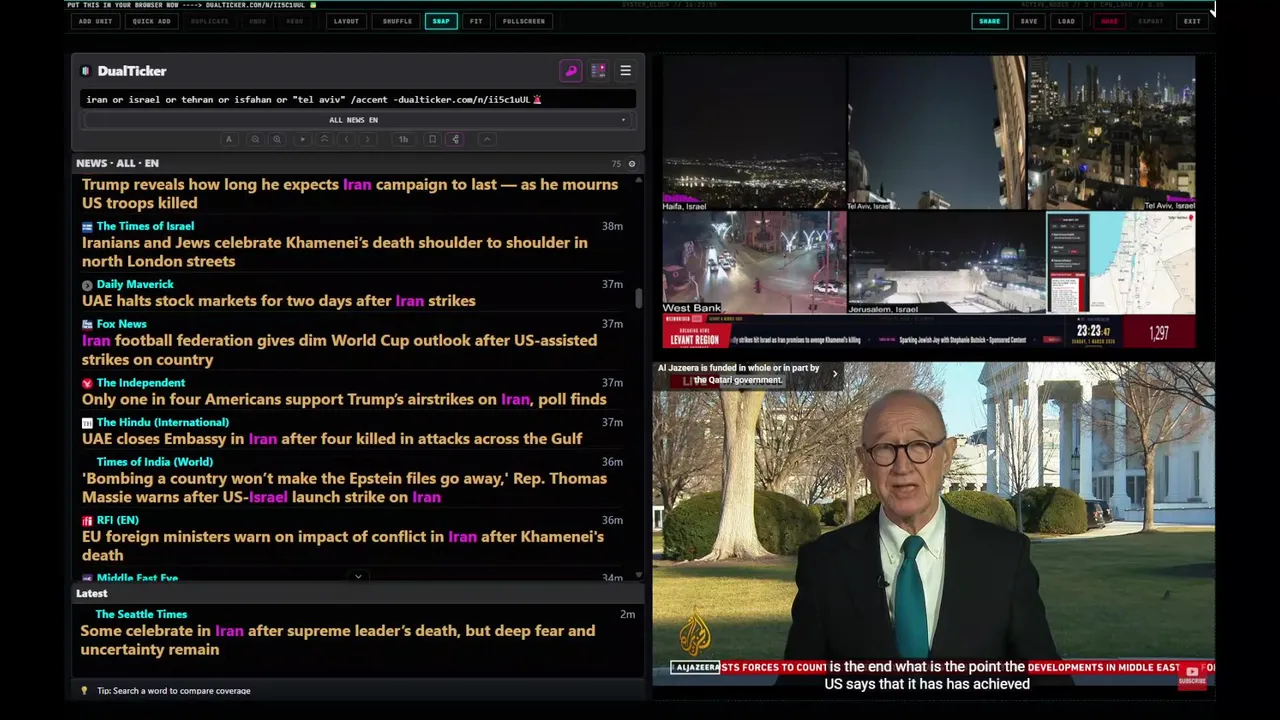Expand the Al Jazeera funding notice arrow
The width and height of the screenshot is (1280, 720).
coord(835,374)
